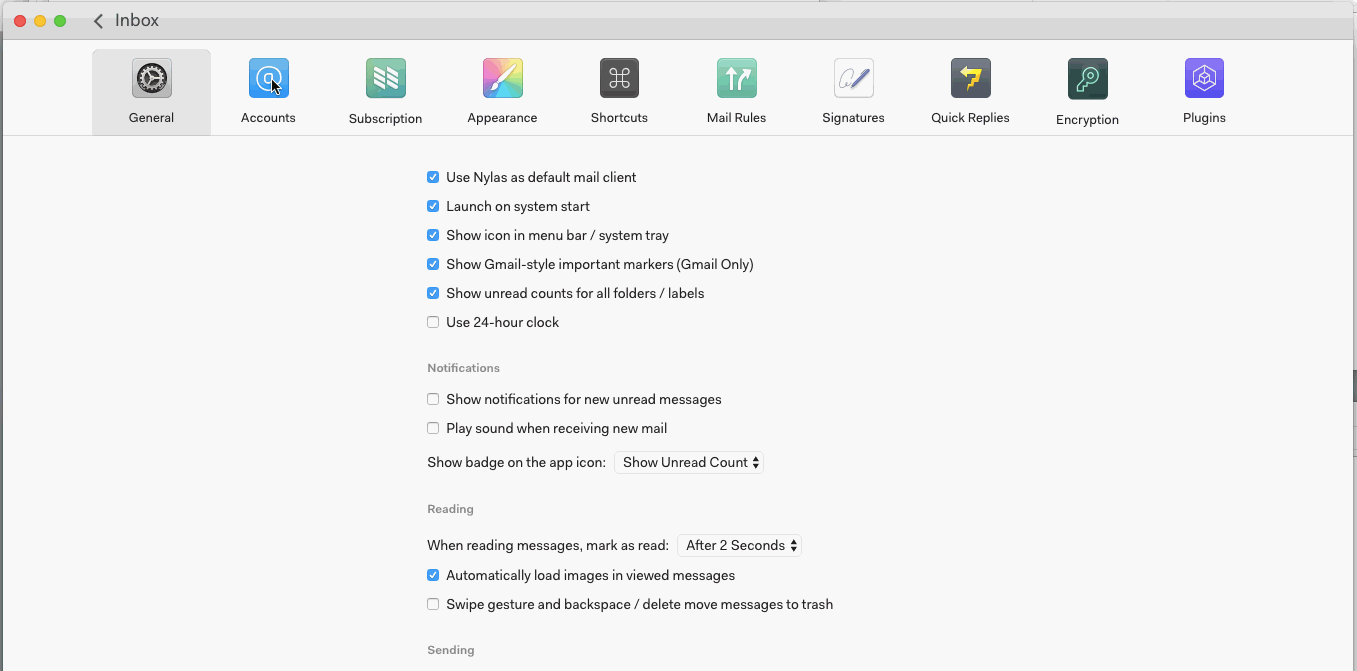
Task: Select the Subscription icon
Action: (385, 79)
